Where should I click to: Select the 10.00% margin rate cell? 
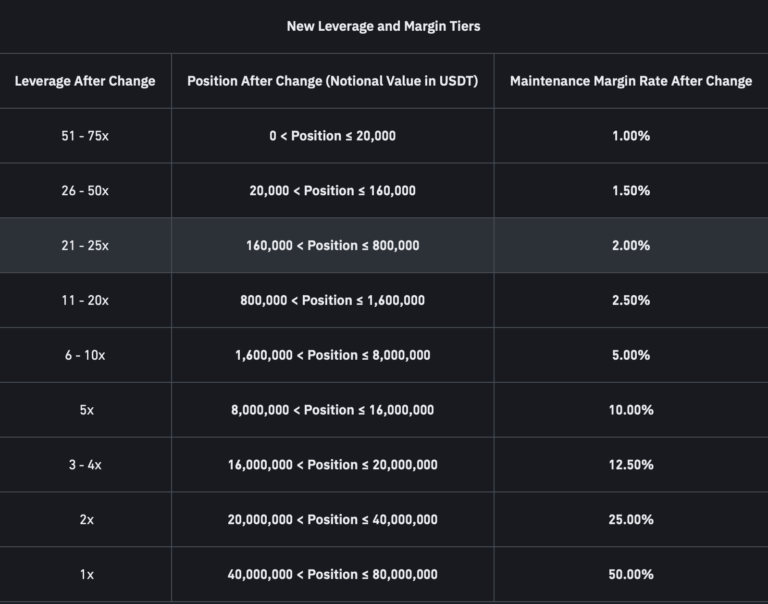[x=630, y=410]
